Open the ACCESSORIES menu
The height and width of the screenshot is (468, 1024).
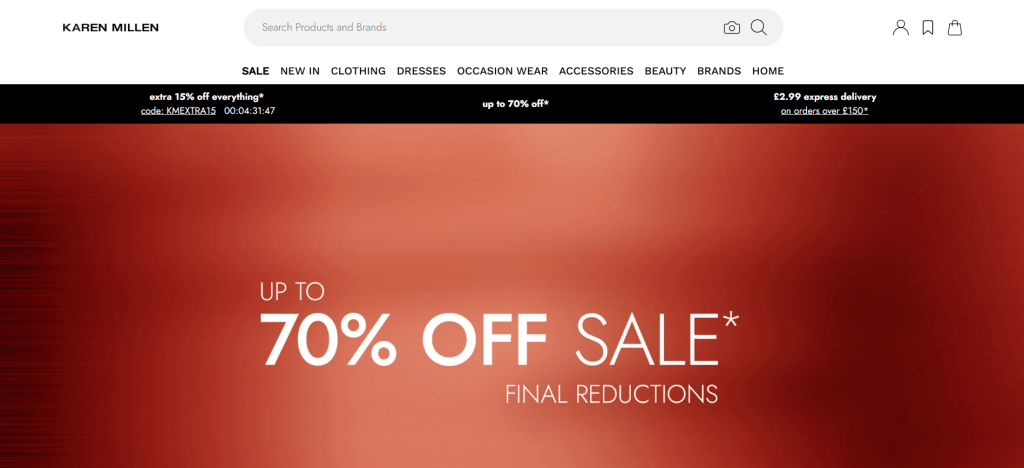(x=596, y=71)
